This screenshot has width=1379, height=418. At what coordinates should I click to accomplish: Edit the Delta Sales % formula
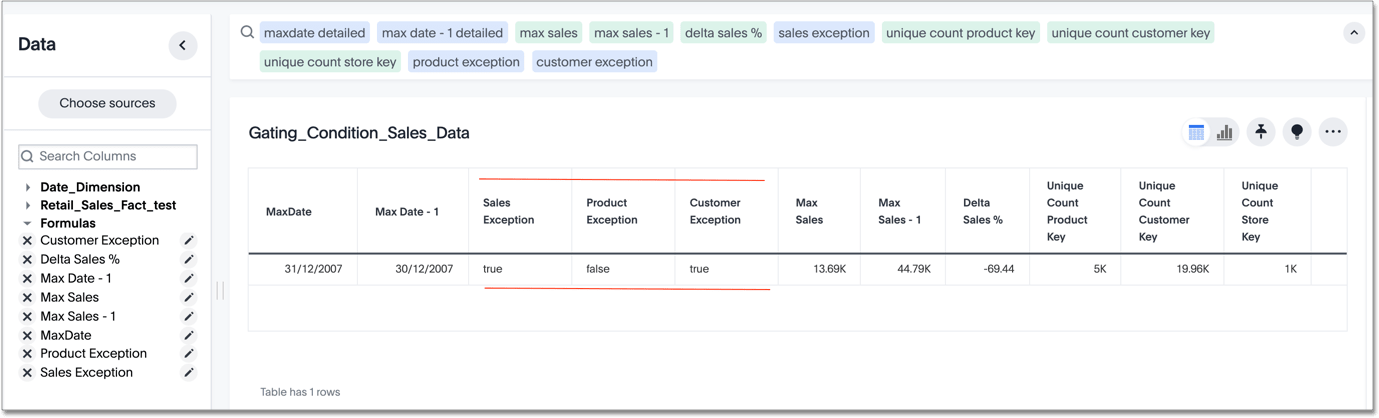click(188, 259)
